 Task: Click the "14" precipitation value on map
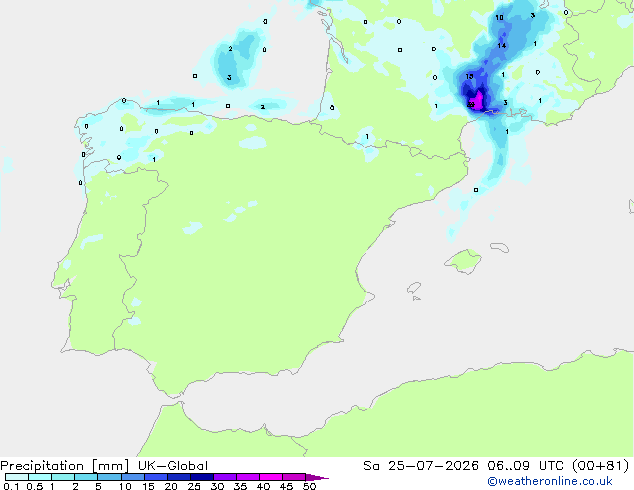(501, 45)
